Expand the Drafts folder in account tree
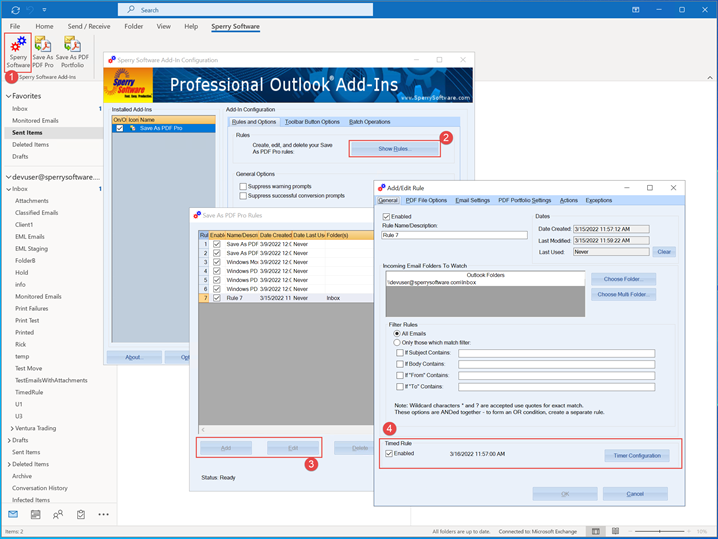The height and width of the screenshot is (539, 718). (9, 441)
